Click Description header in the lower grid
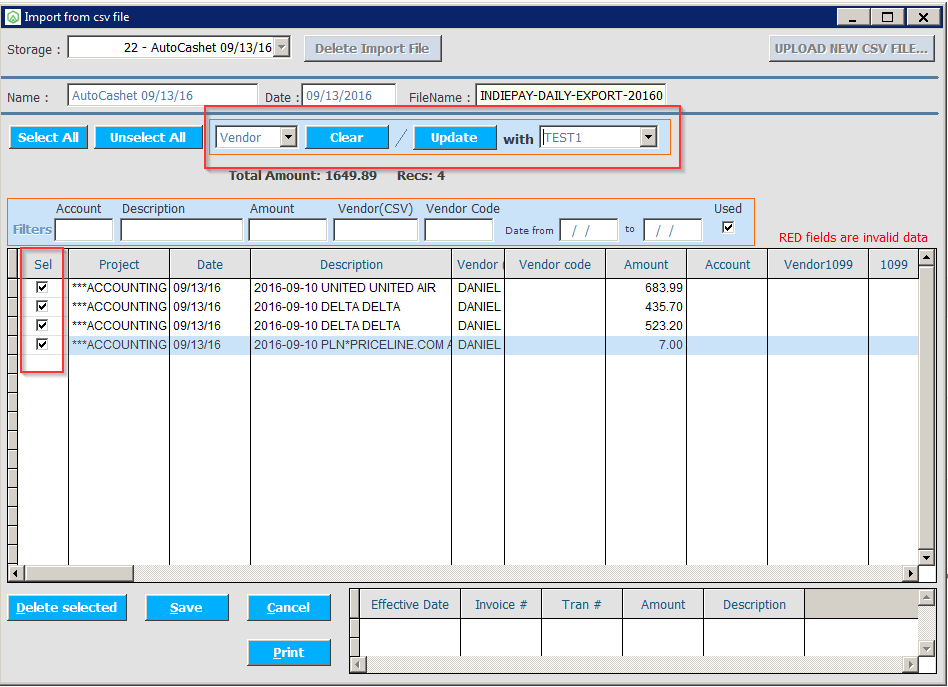This screenshot has height=687, width=948. pos(754,605)
